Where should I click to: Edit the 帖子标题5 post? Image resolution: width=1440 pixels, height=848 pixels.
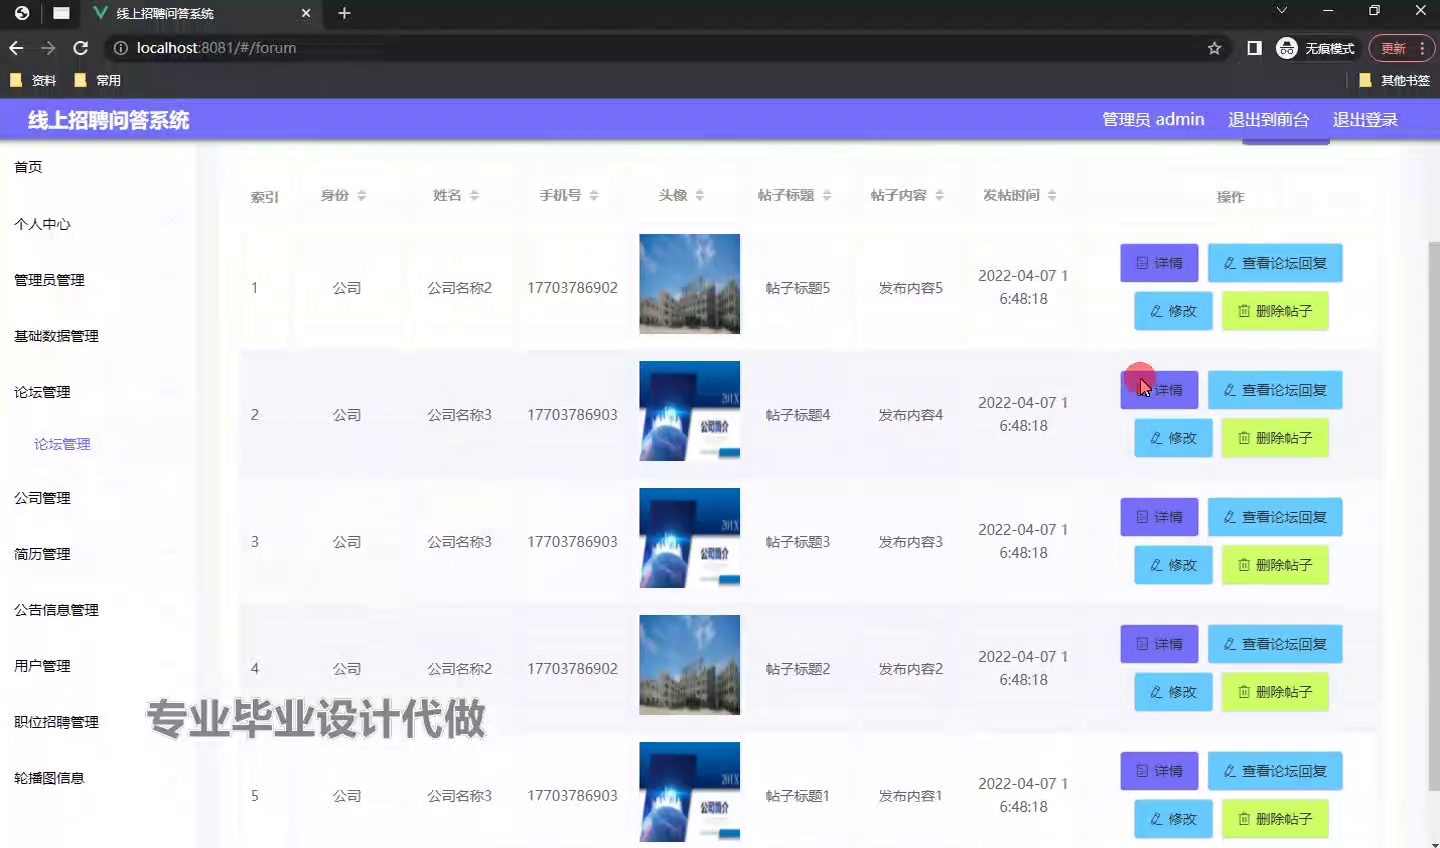pyautogui.click(x=1173, y=311)
